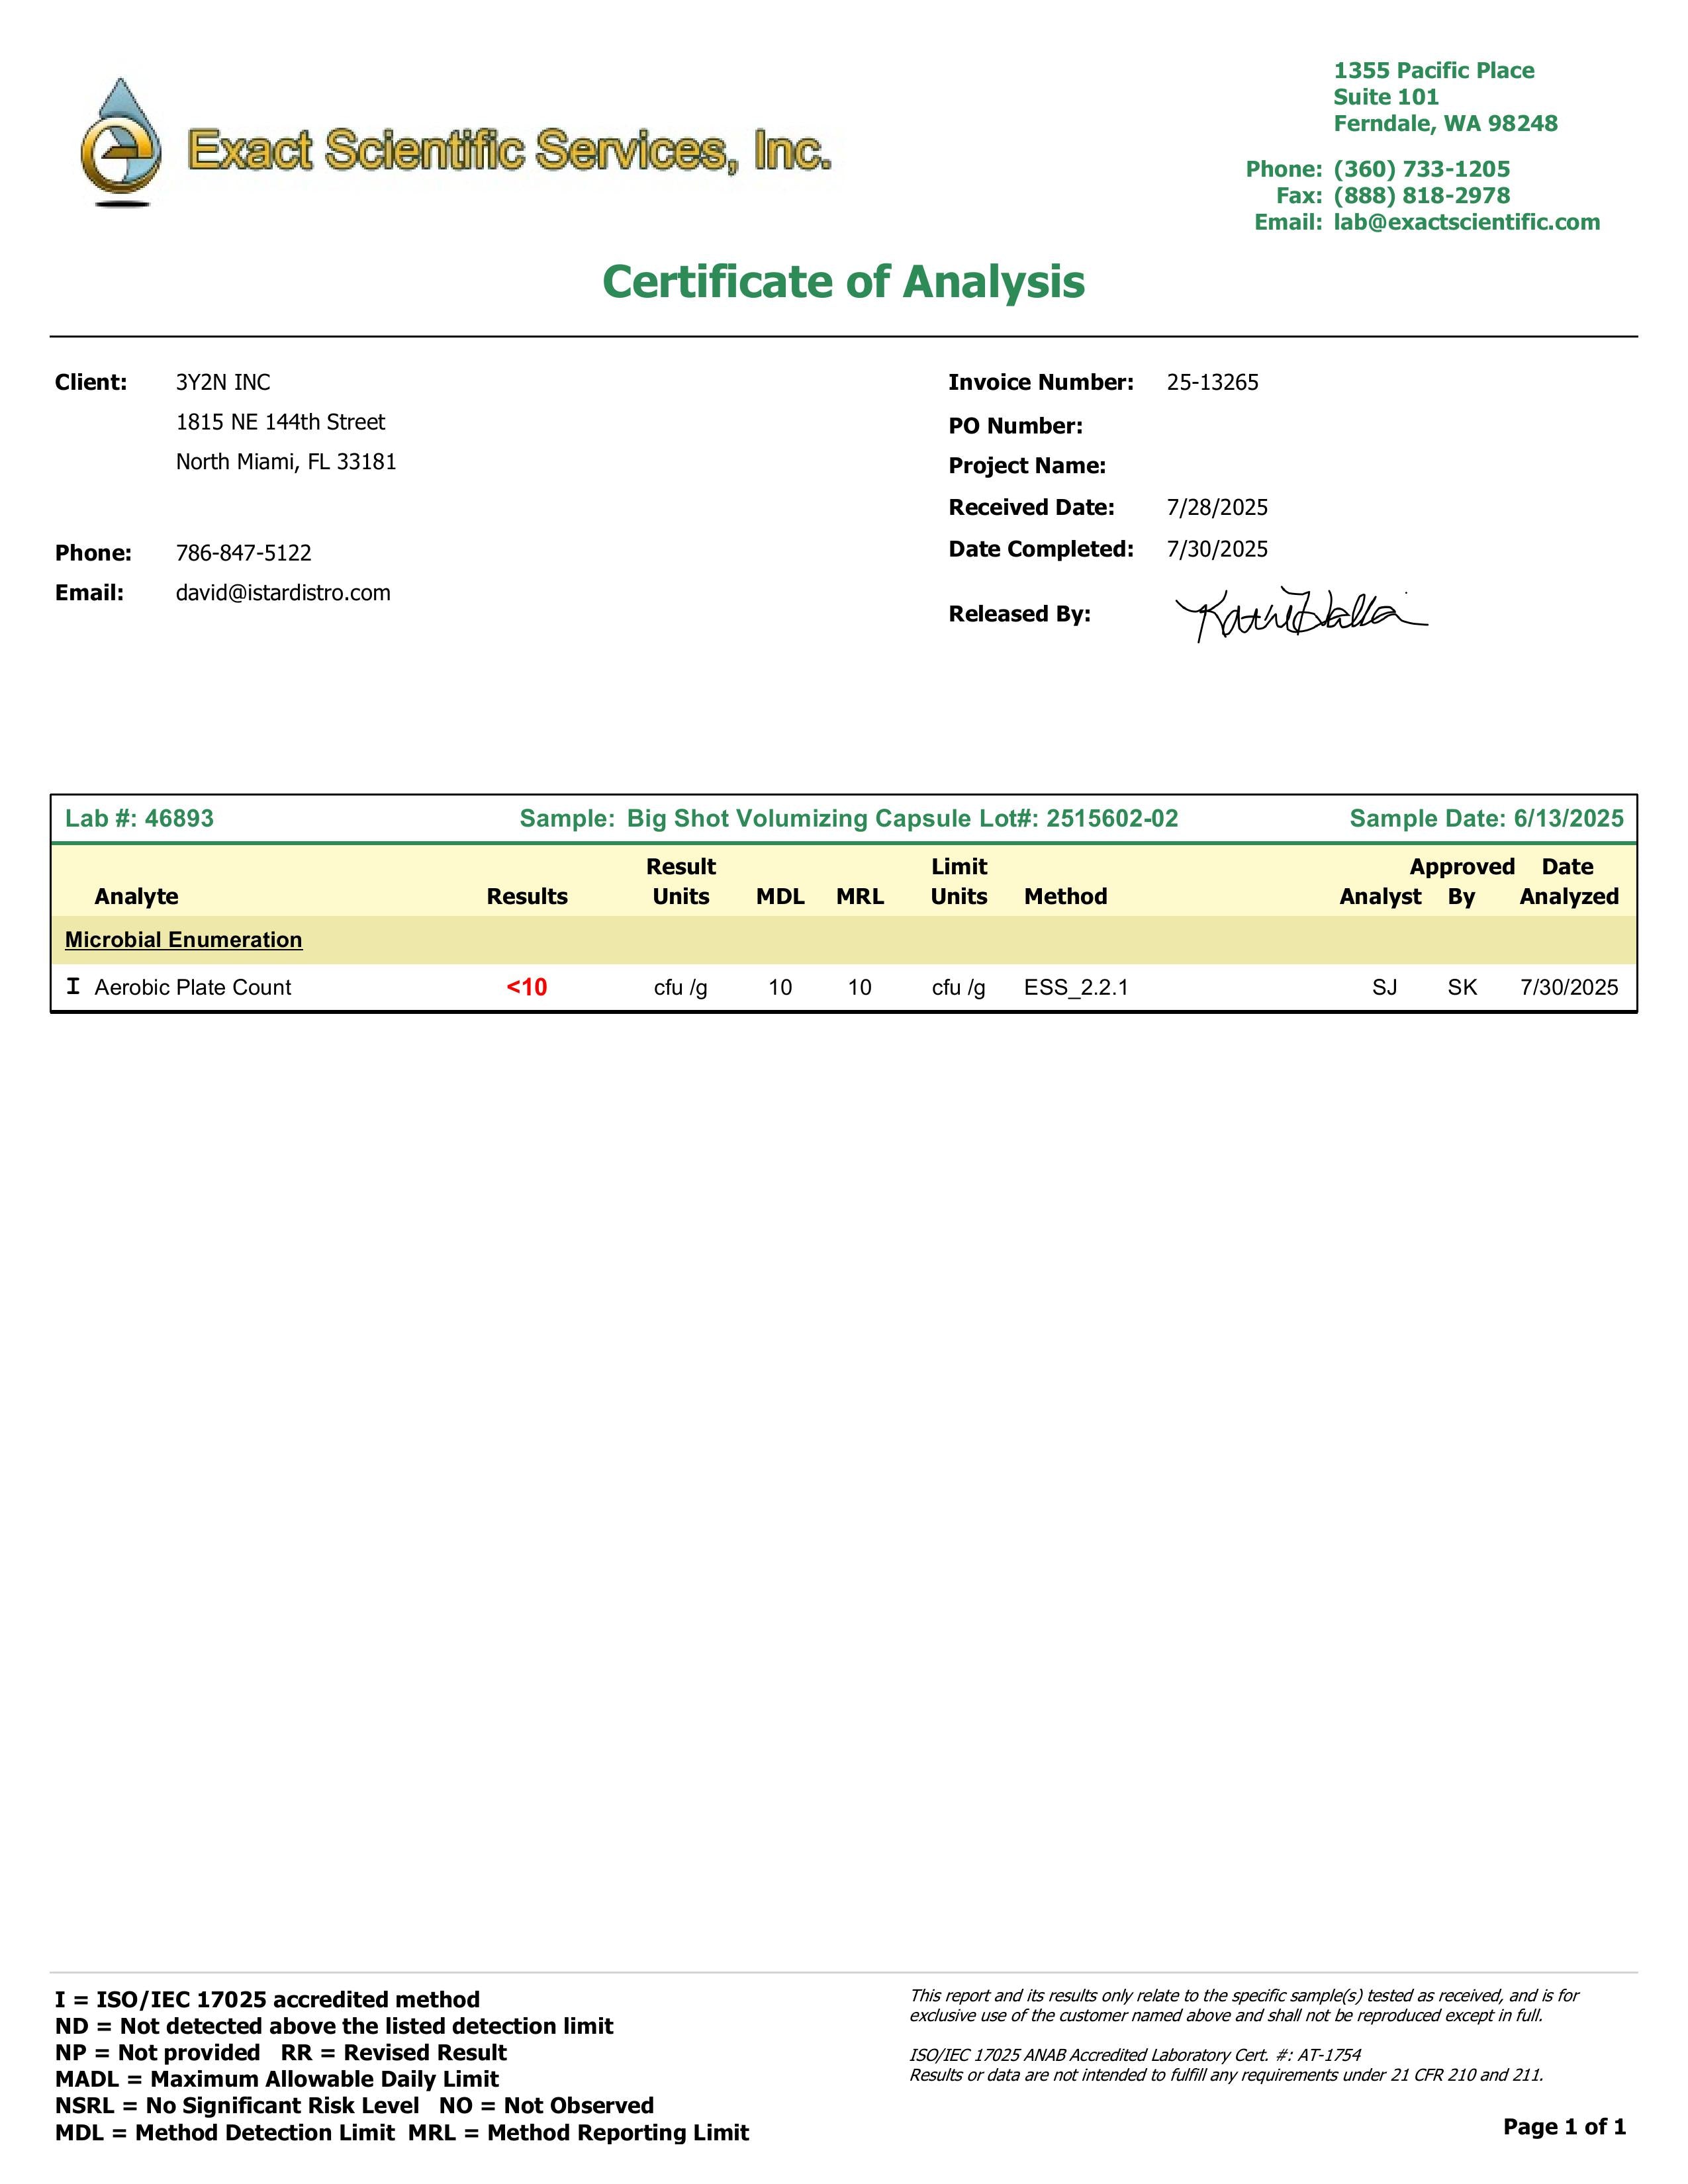
Task: Click the client email david@istardistro.com
Action: pos(283,593)
